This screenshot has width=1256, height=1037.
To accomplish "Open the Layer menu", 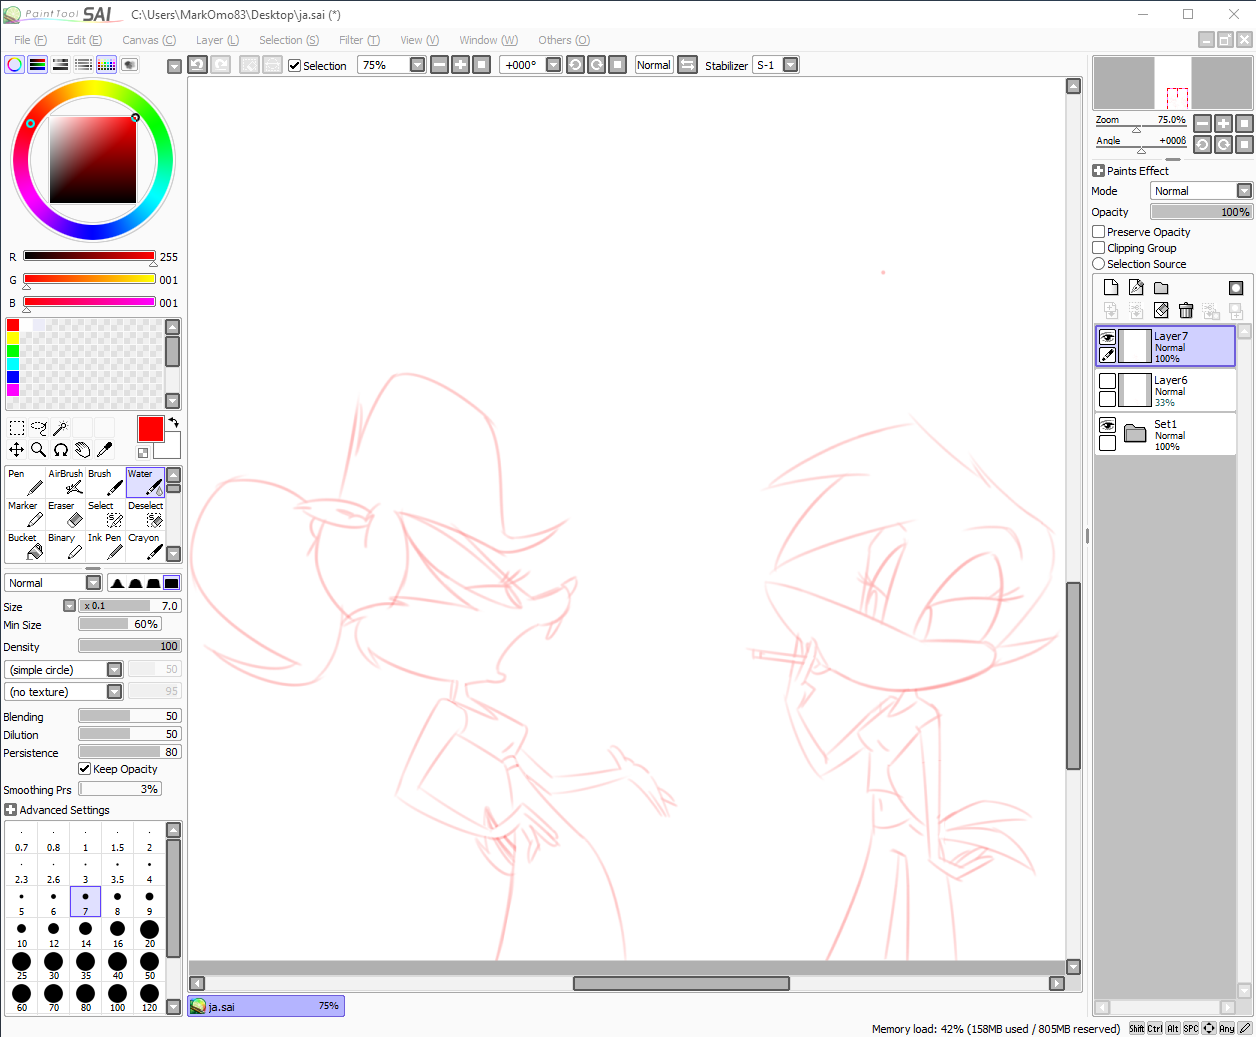I will tap(217, 40).
